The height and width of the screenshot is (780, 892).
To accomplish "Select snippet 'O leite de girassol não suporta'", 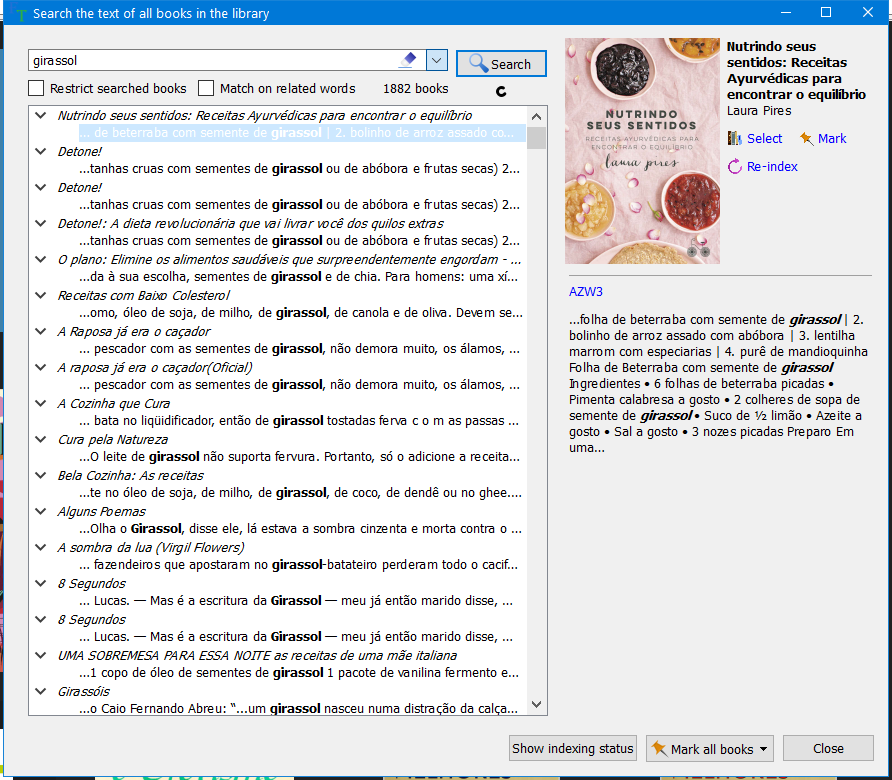I will click(299, 456).
